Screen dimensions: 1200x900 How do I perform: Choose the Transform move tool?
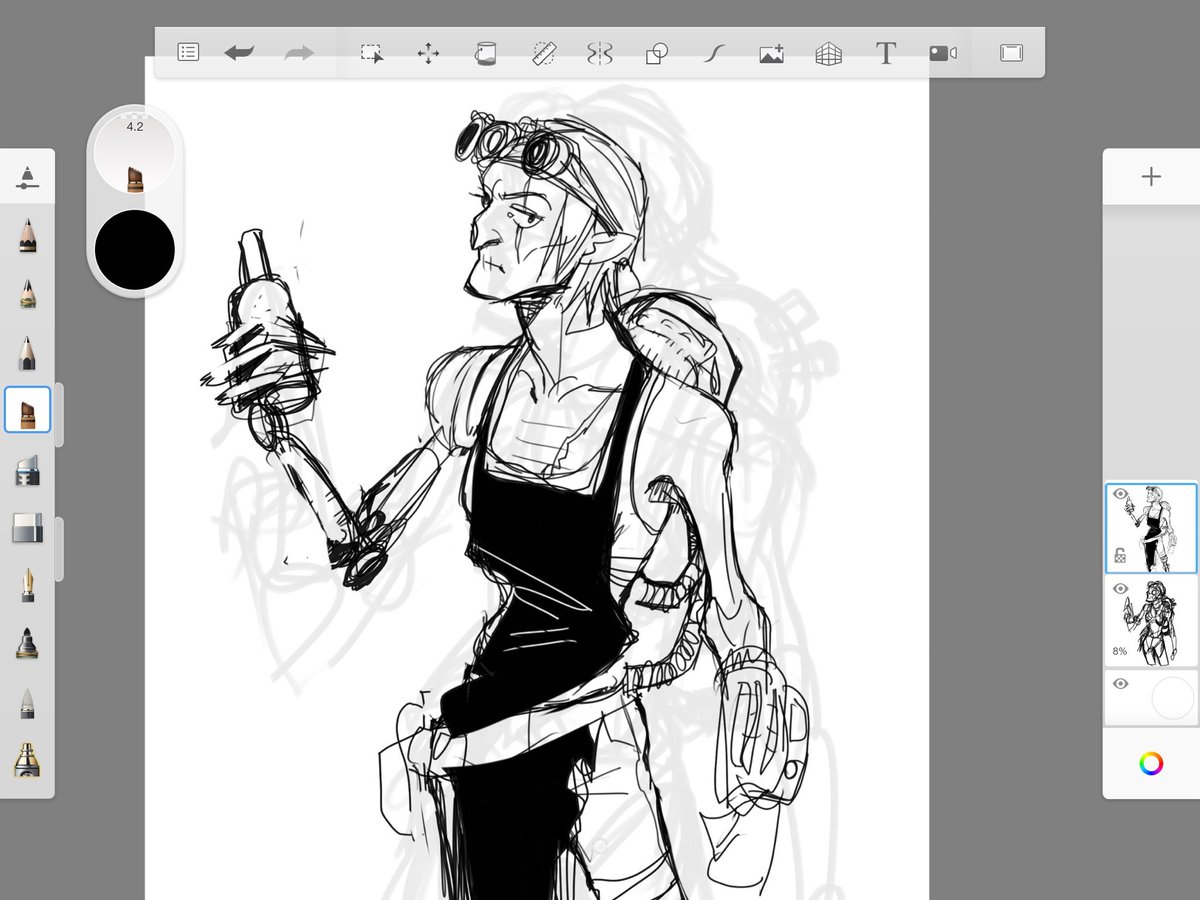428,53
